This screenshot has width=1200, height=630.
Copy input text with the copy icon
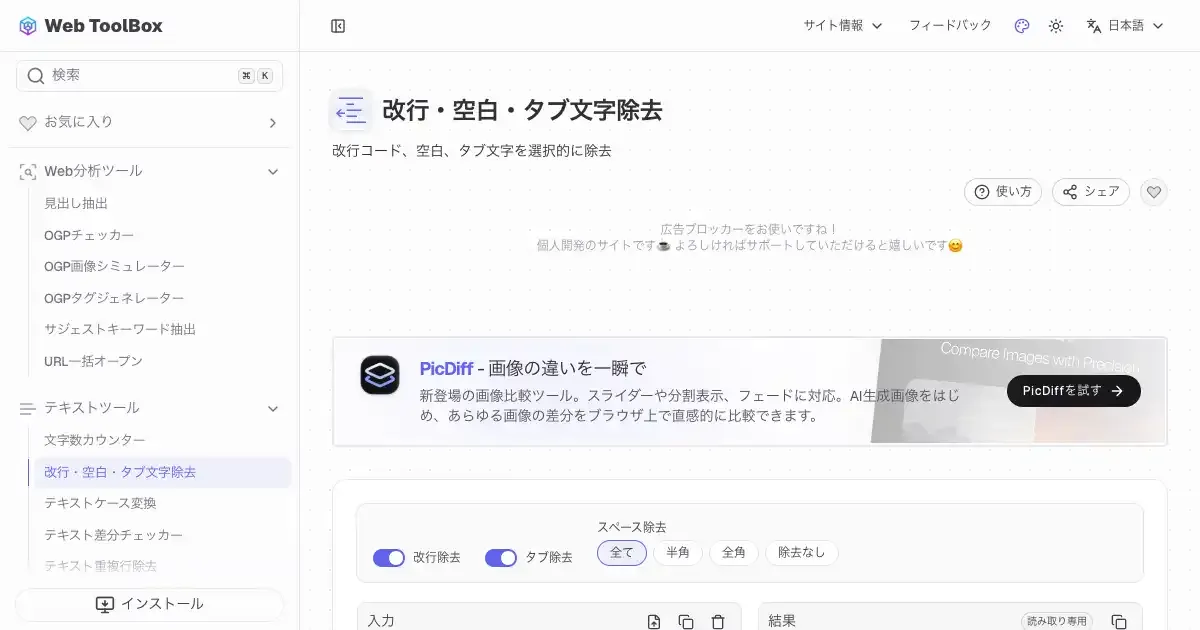click(x=686, y=622)
